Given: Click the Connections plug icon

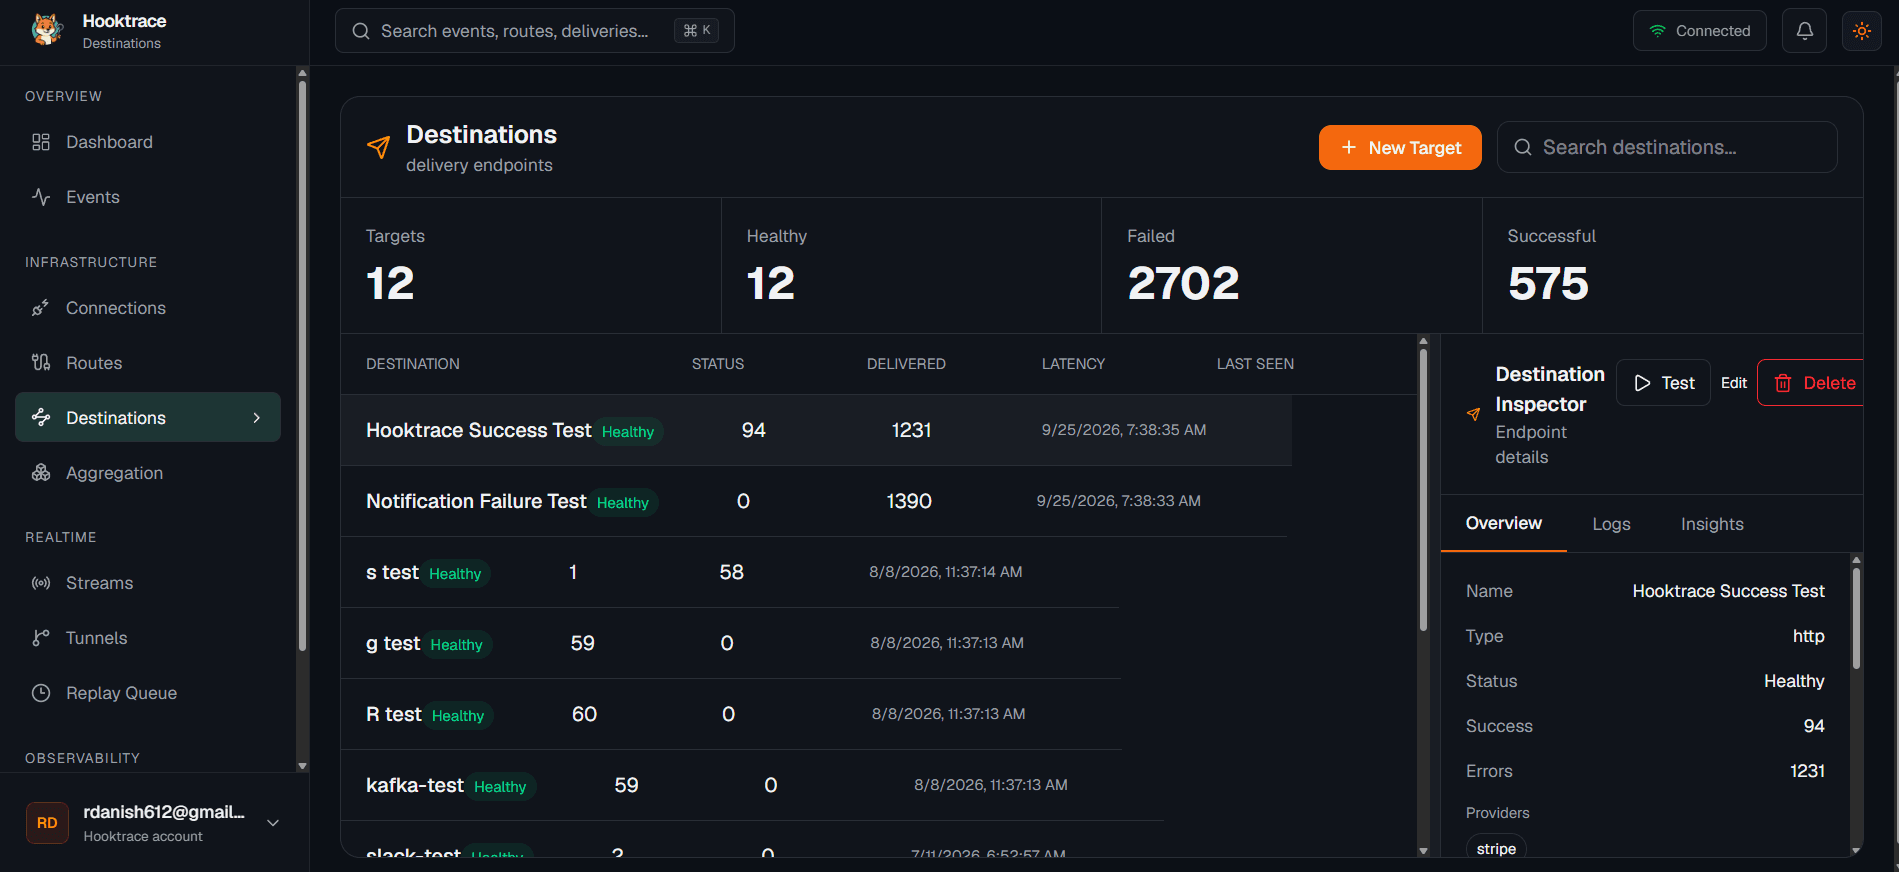Looking at the screenshot, I should 41,308.
